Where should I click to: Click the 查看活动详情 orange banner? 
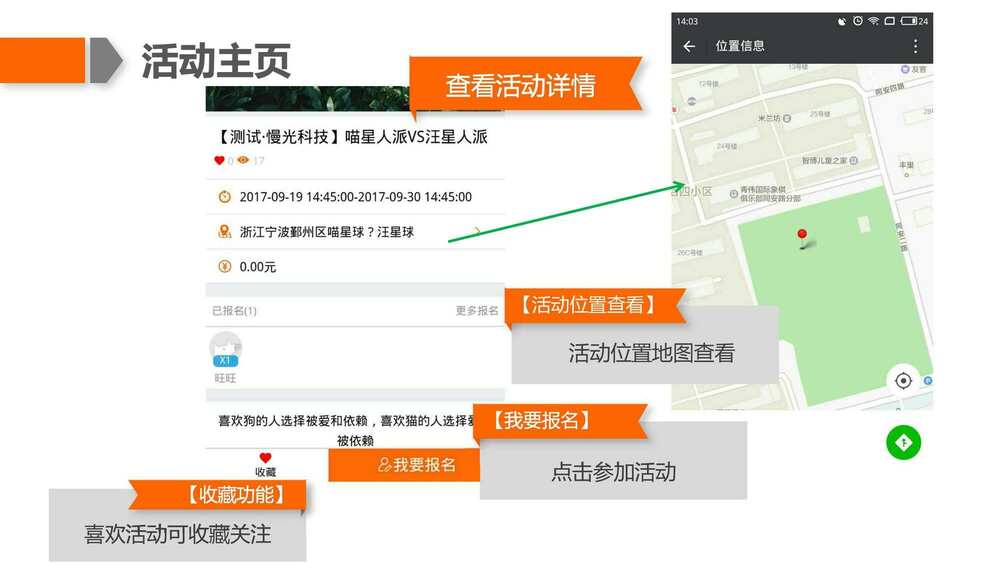click(520, 86)
